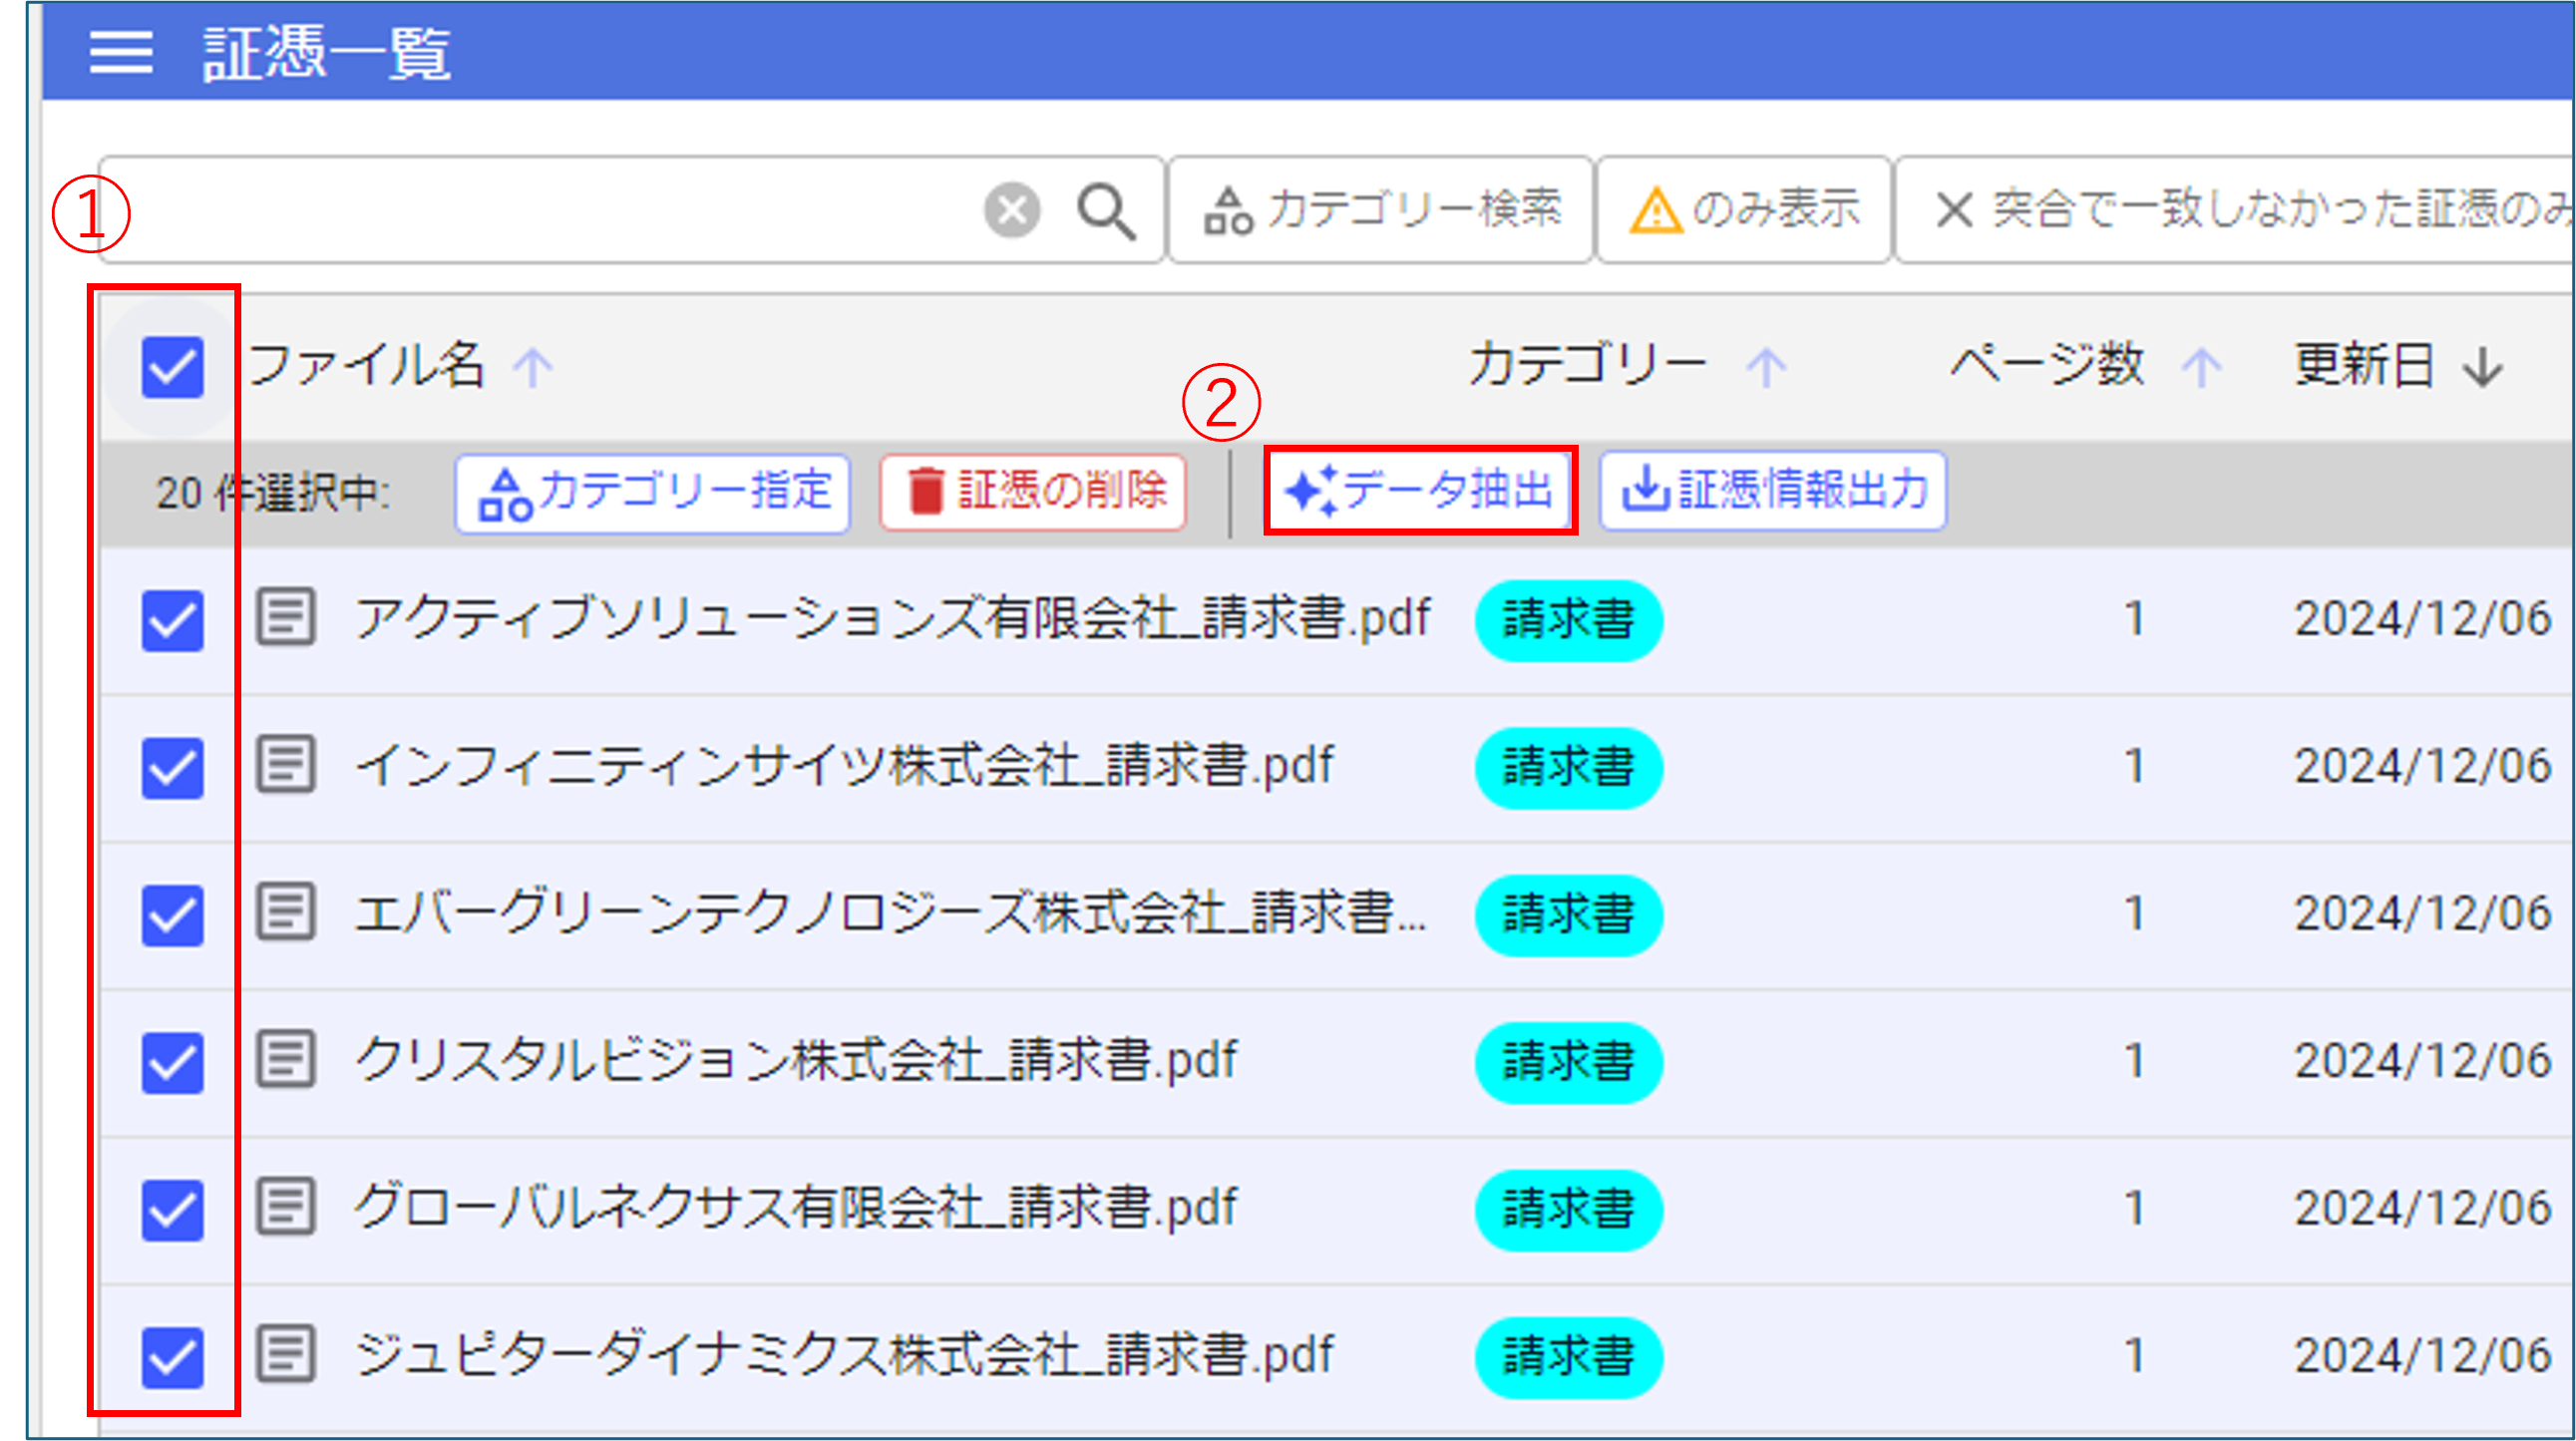This screenshot has height=1441, width=2576.
Task: Sort by ファイル名 arrow
Action: 533,367
